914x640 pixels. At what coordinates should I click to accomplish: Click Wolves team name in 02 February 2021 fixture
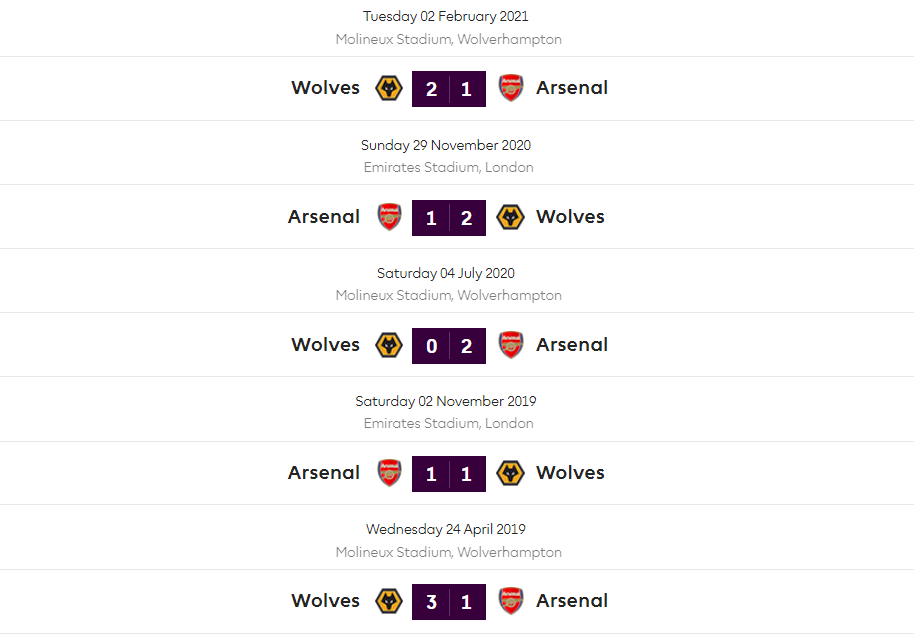pos(325,88)
